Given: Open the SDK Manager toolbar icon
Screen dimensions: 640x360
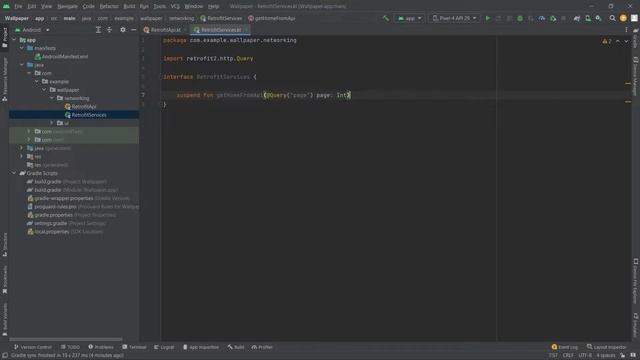Looking at the screenshot, I should pyautogui.click(x=598, y=18).
